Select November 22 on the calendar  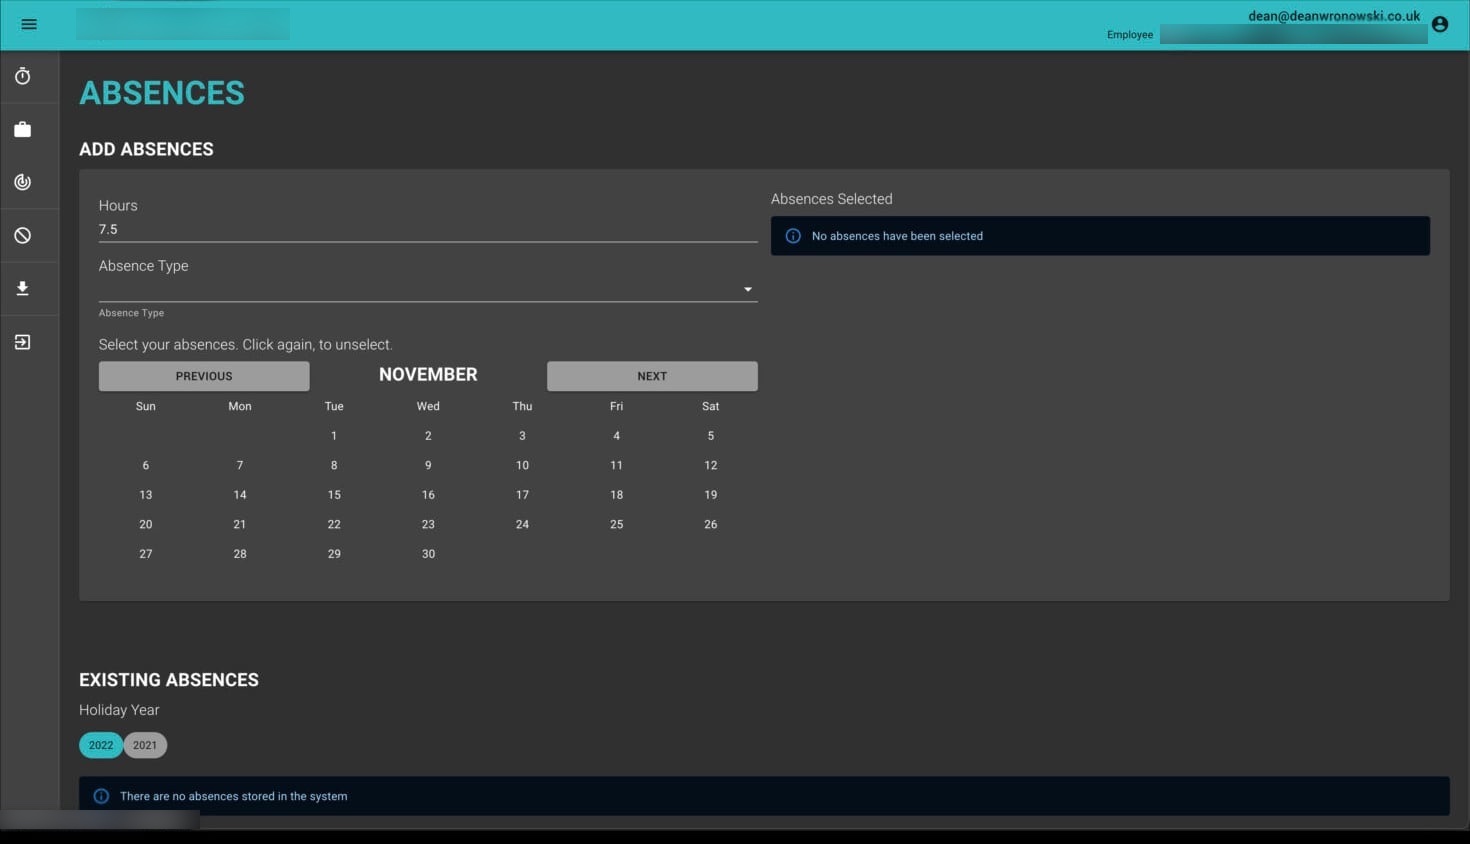334,524
